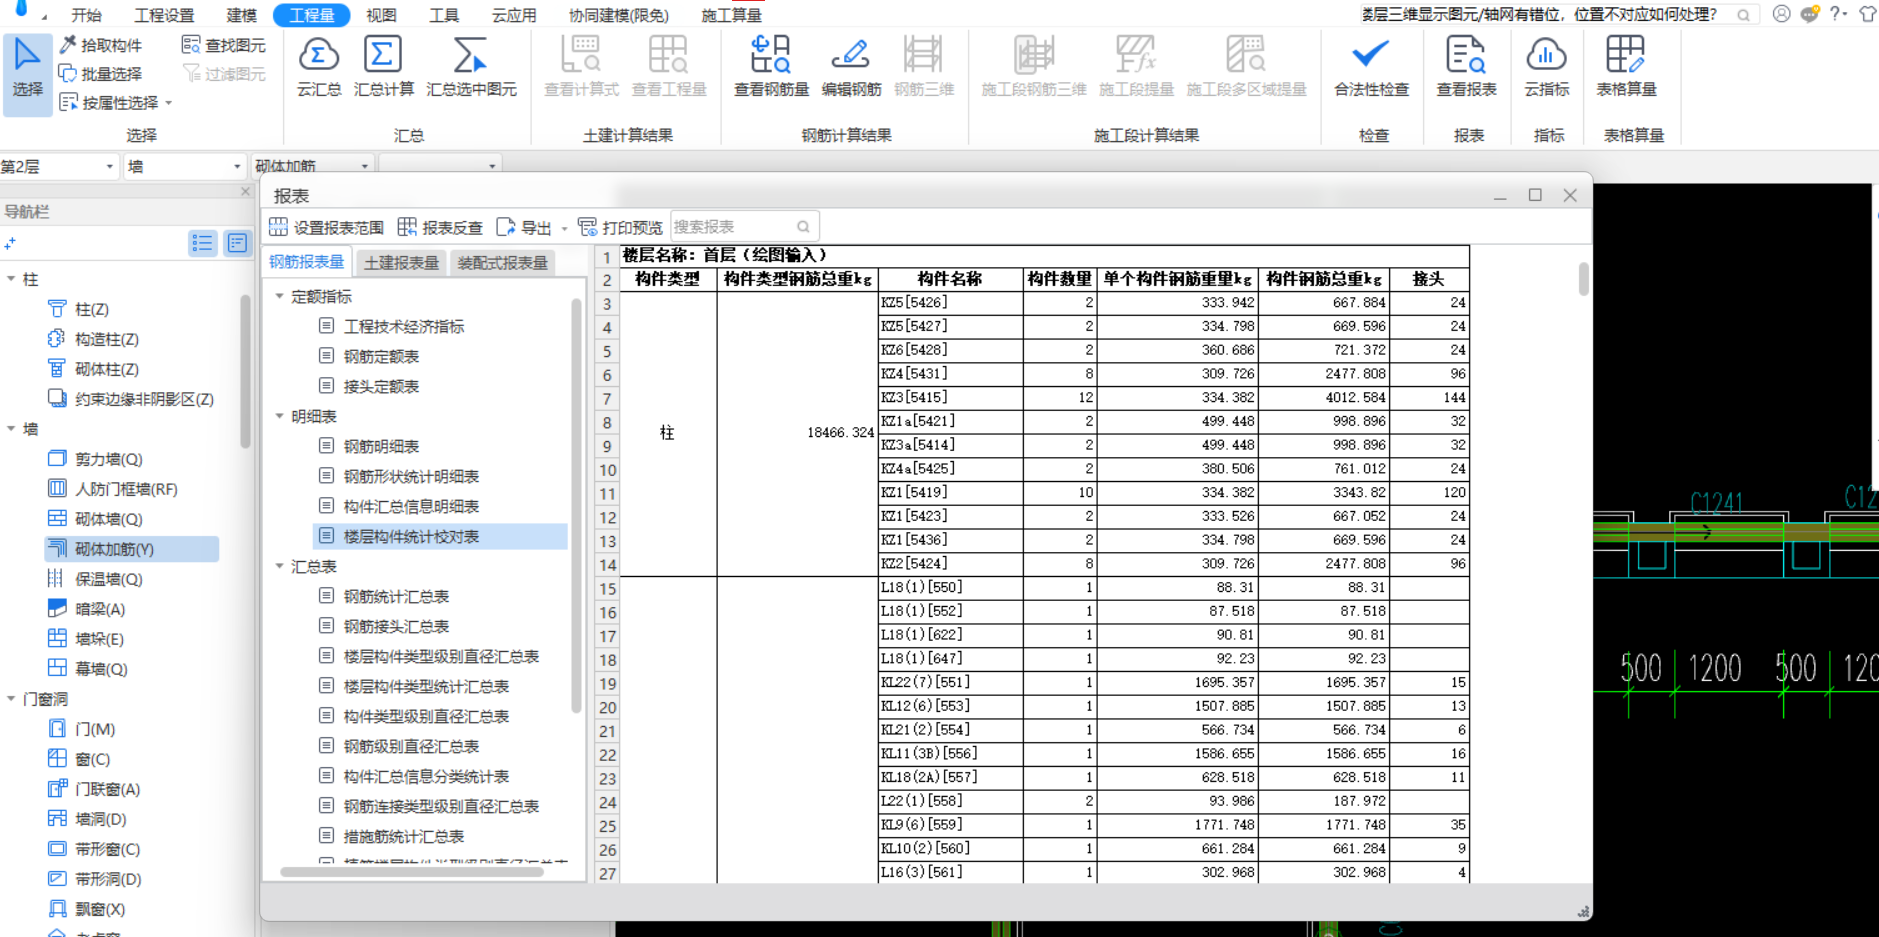Image resolution: width=1879 pixels, height=937 pixels.
Task: Run 合法性检查 check
Action: [1371, 66]
